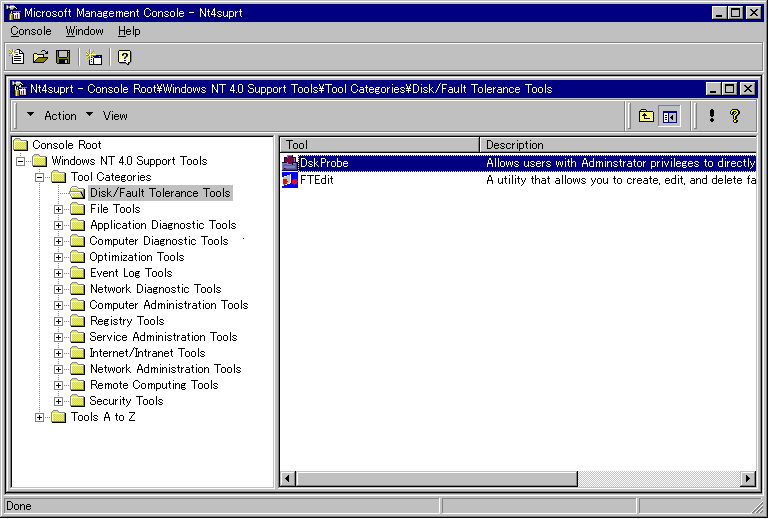Click the open Disk/Fault Tolerance Tools folder icon
Screen dimensions: 768x519
[77, 193]
